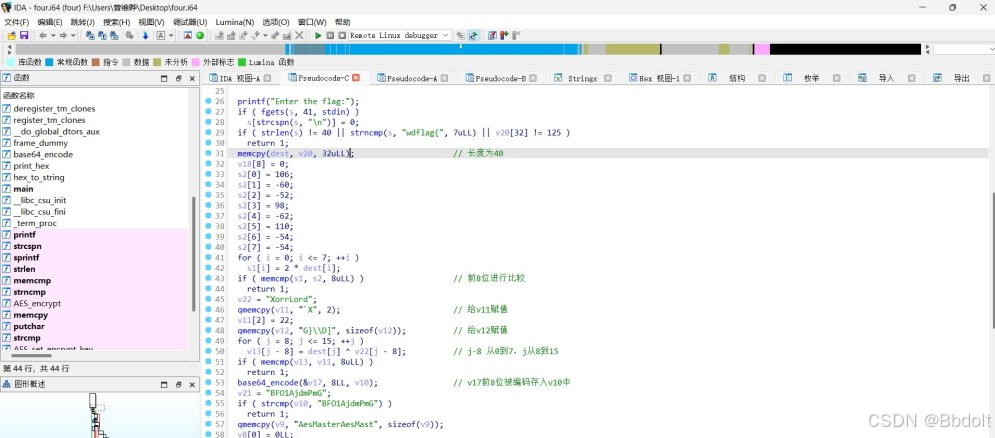Screen dimensions: 995x438
Task: Open the 选项(O) menu
Action: (x=275, y=22)
